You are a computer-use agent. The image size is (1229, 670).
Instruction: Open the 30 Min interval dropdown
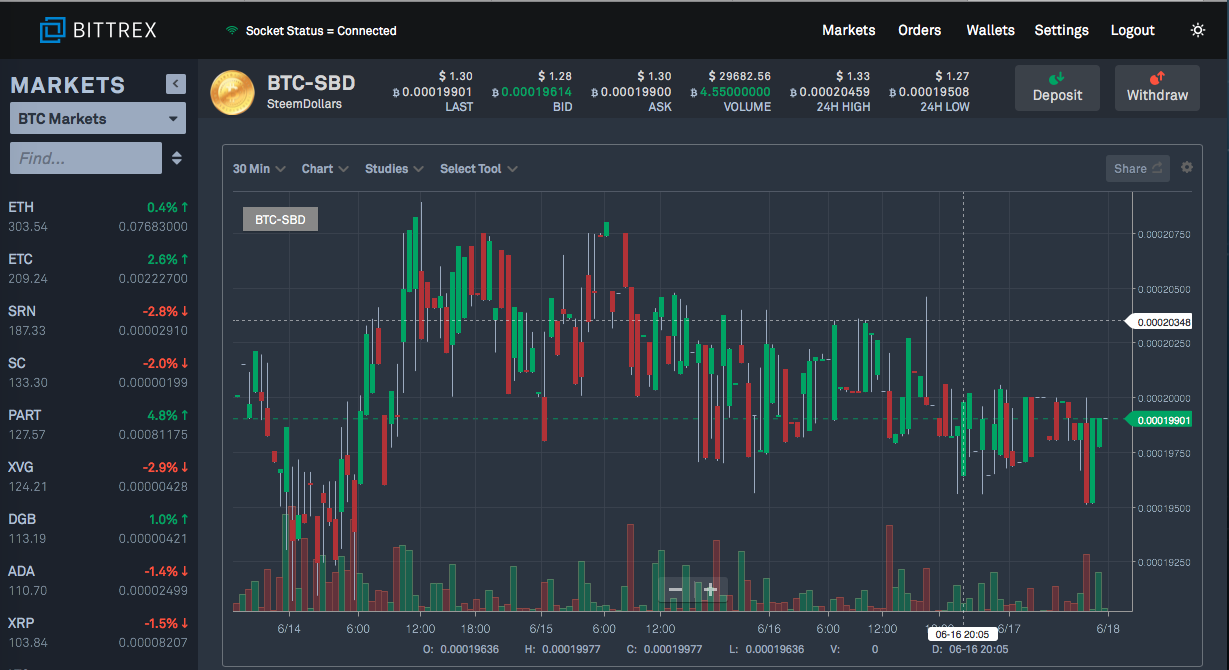(x=259, y=168)
